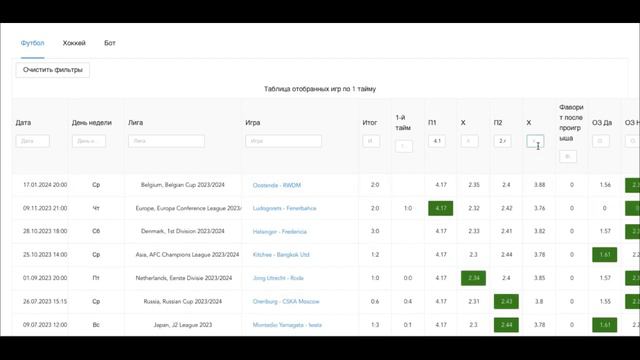The height and width of the screenshot is (360, 640).
Task: Click the 'Netherlands, Eerste Divisie 2023/2024' cell
Action: pyautogui.click(x=184, y=278)
